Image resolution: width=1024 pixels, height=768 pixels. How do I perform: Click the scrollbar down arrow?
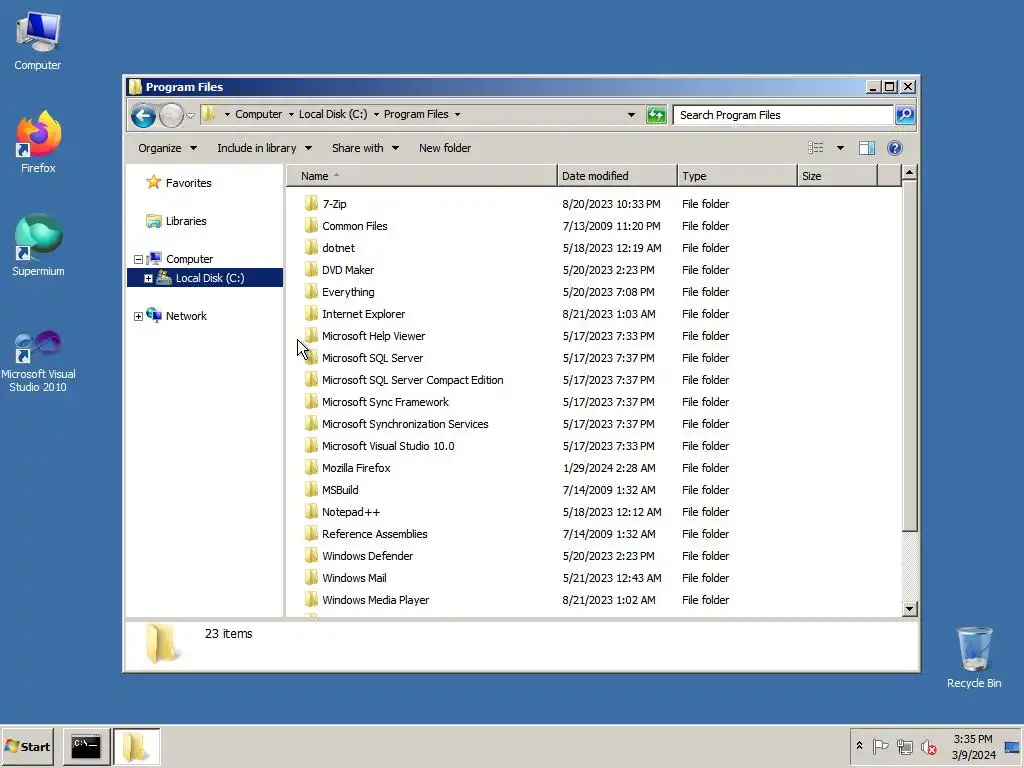click(x=910, y=609)
